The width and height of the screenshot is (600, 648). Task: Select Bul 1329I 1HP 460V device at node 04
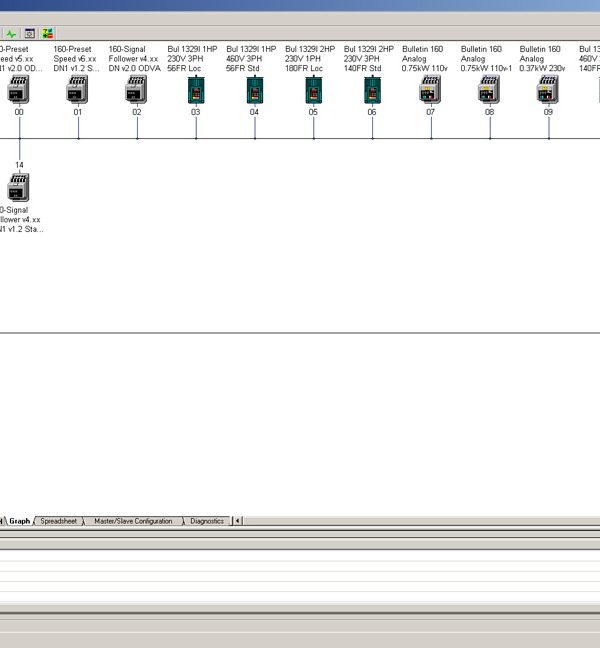click(x=255, y=89)
